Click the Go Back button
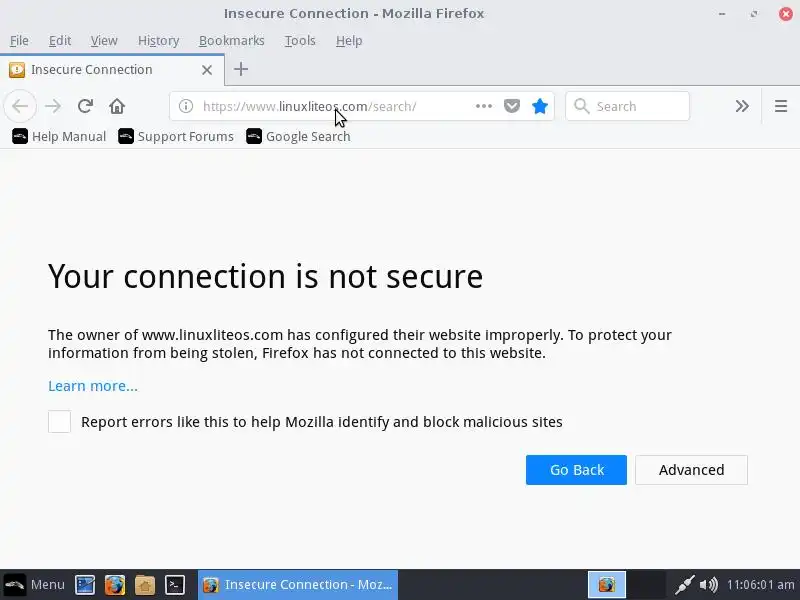This screenshot has width=800, height=600. [x=576, y=470]
